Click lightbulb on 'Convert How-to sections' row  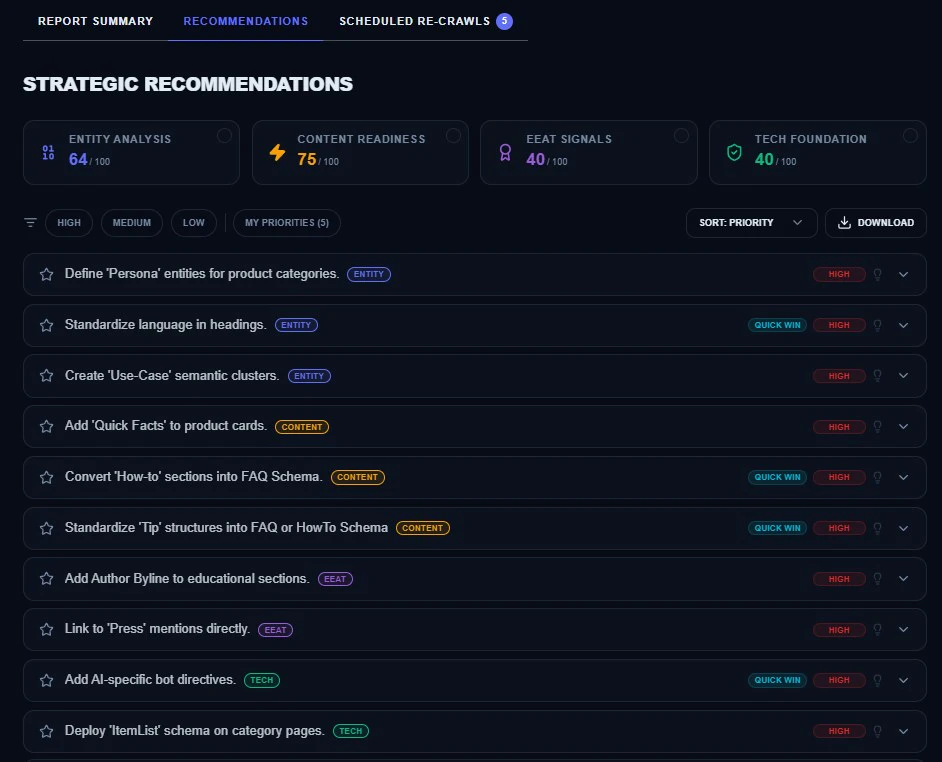tap(877, 477)
